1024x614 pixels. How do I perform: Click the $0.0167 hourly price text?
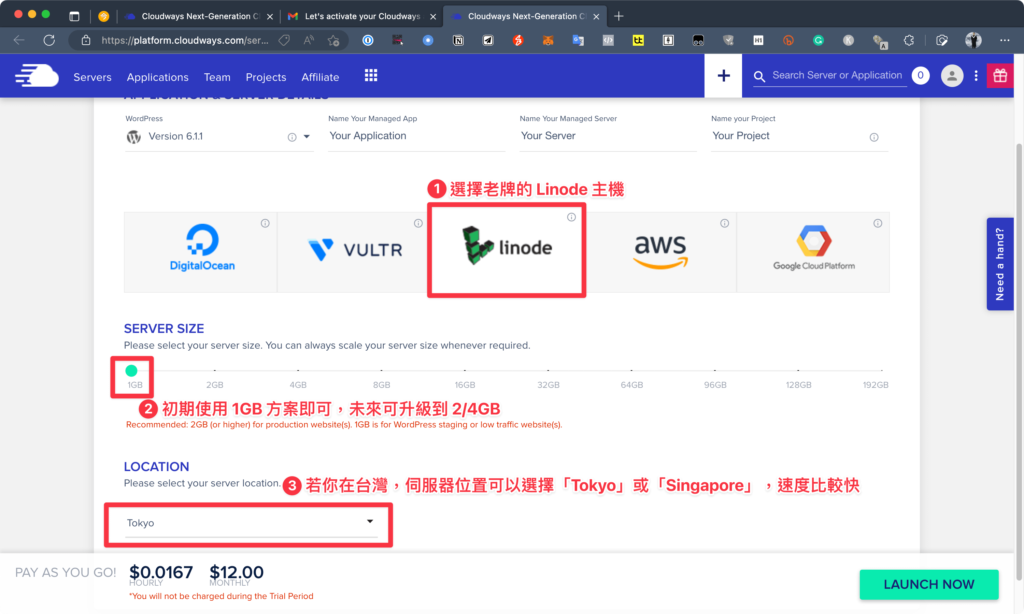tap(161, 573)
